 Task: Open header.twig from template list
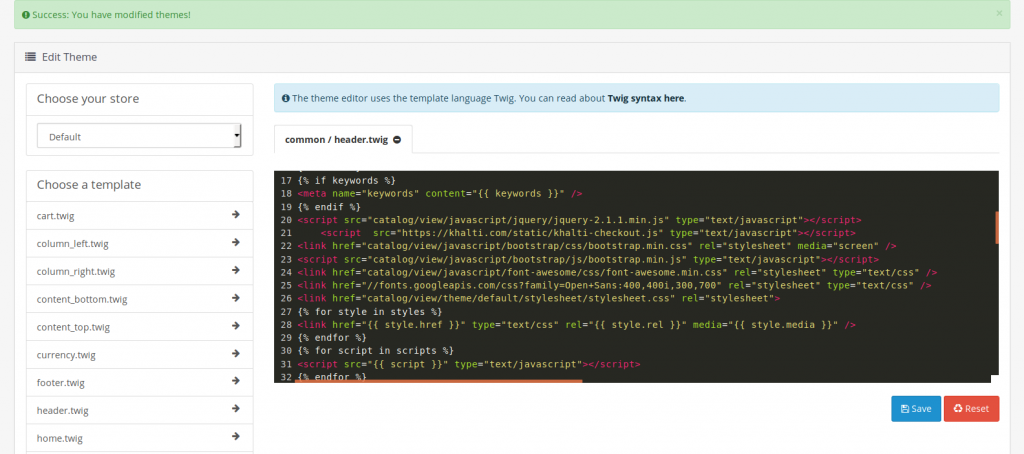63,410
